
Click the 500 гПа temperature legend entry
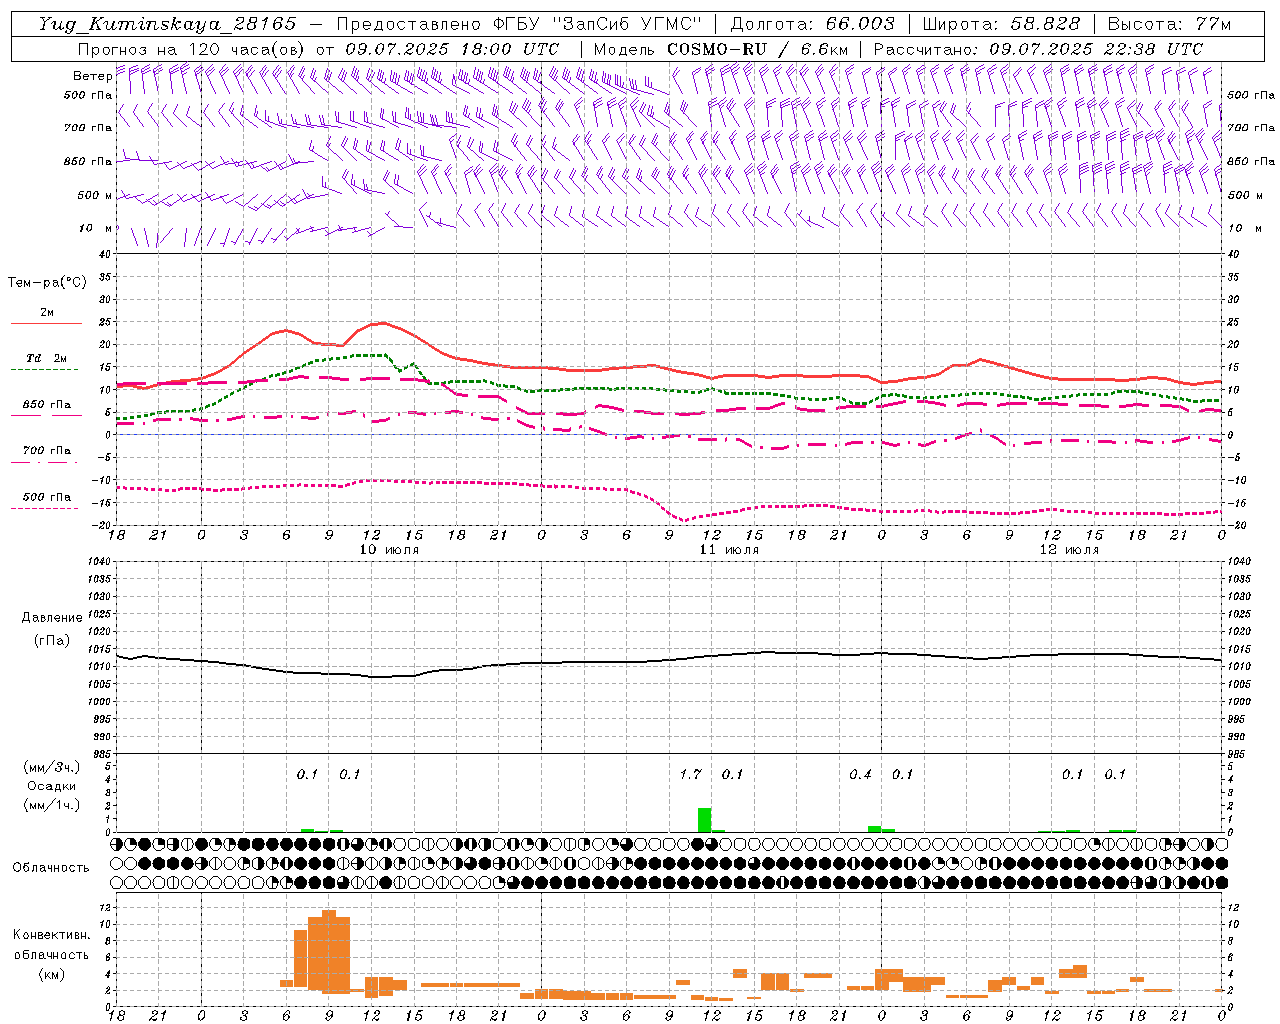click(47, 497)
